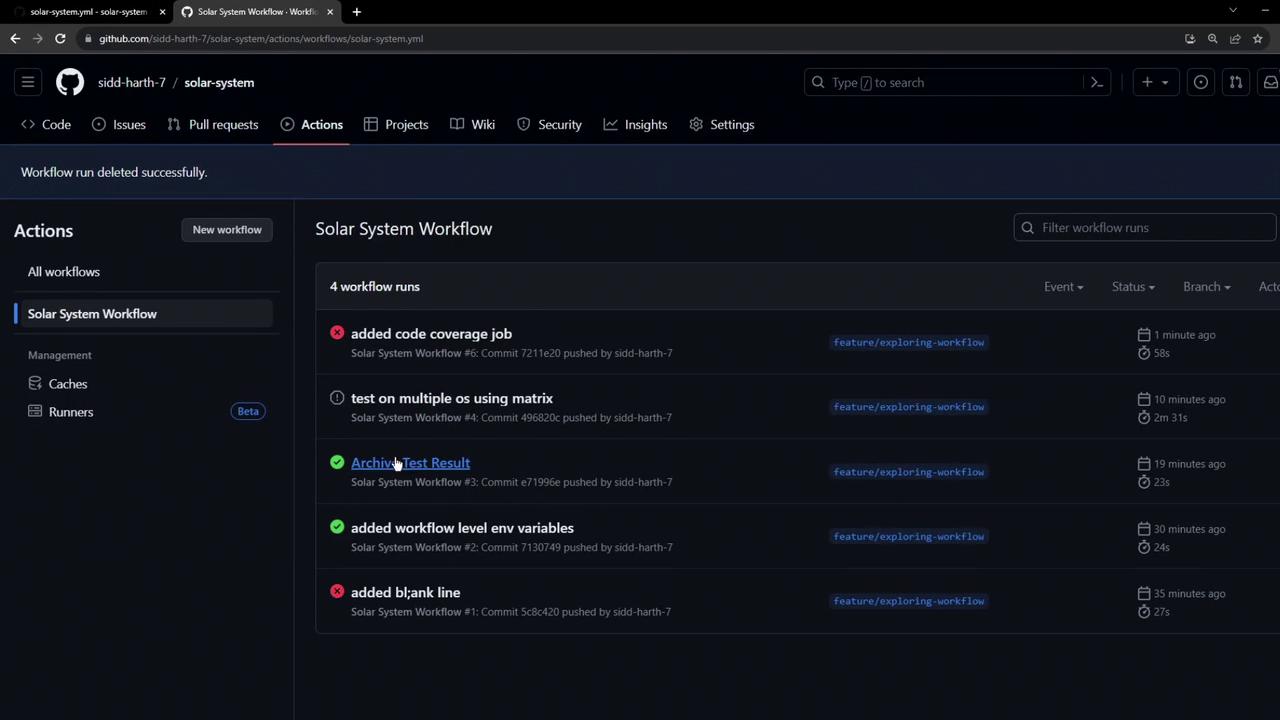This screenshot has height=720, width=1280.
Task: Open the browser tab list chevron
Action: click(x=1233, y=11)
